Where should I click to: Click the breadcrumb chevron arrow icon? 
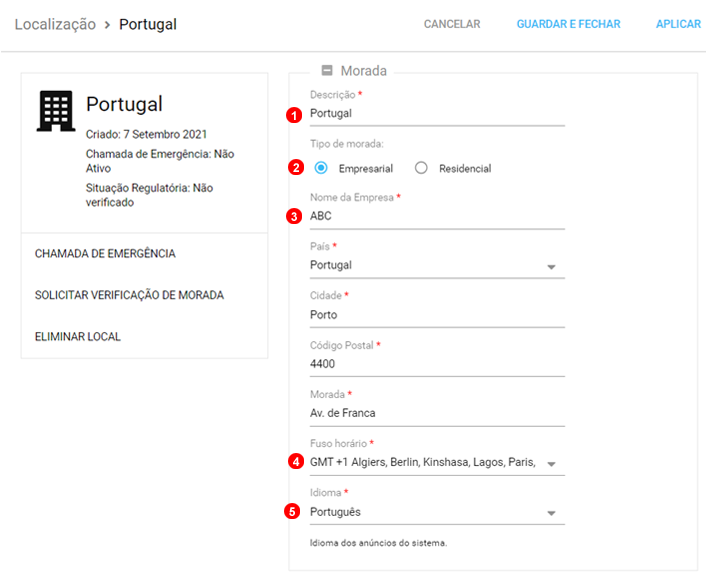107,24
